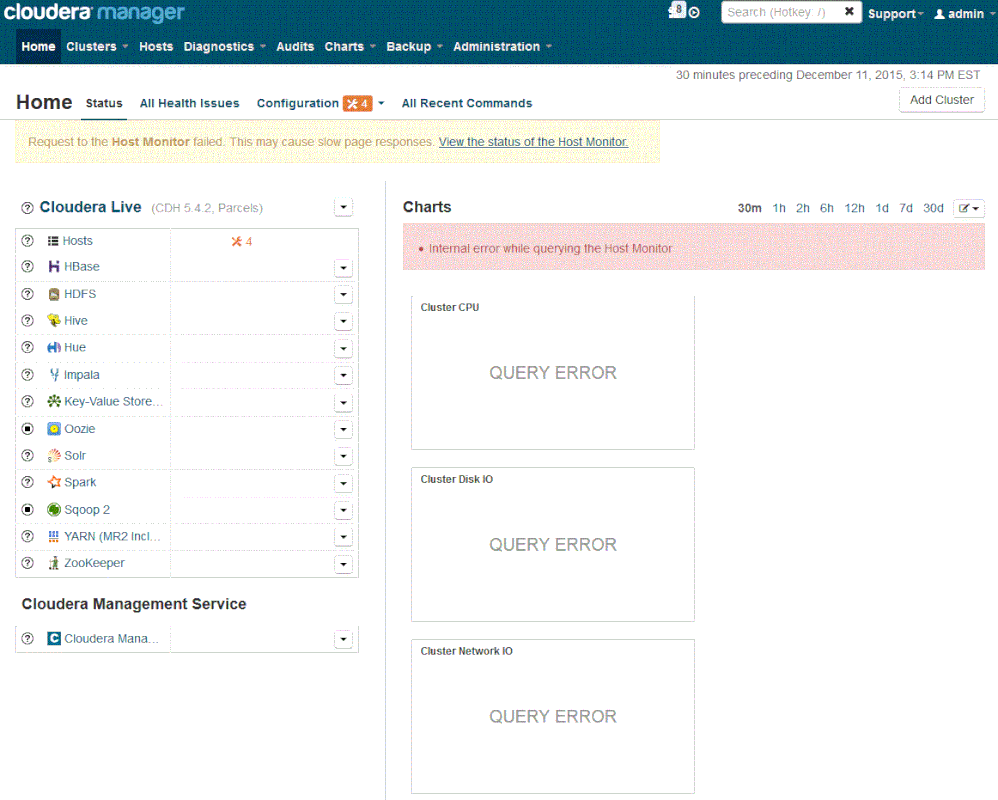Open the Hue actions dropdown
The height and width of the screenshot is (800, 998).
tap(343, 349)
